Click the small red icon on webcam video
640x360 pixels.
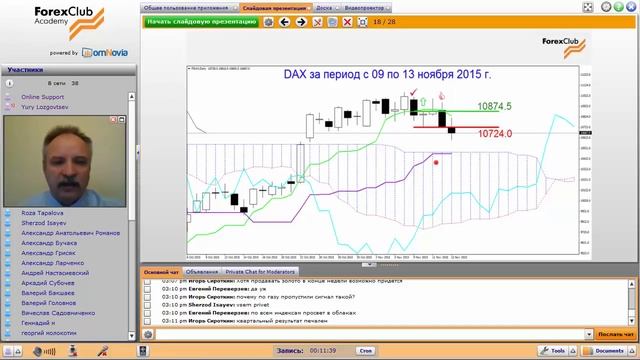pyautogui.click(x=113, y=120)
